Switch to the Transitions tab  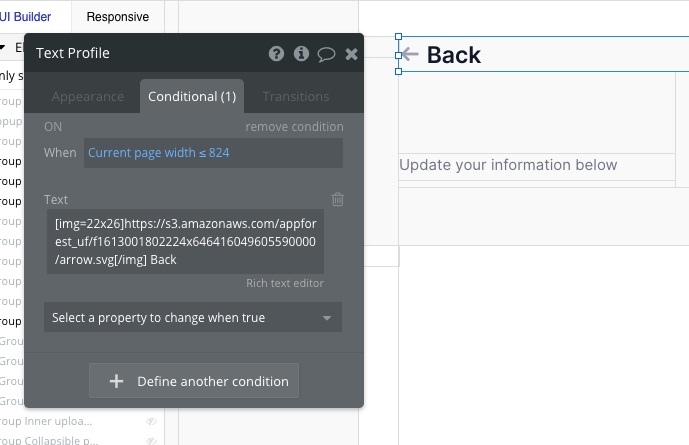click(295, 97)
